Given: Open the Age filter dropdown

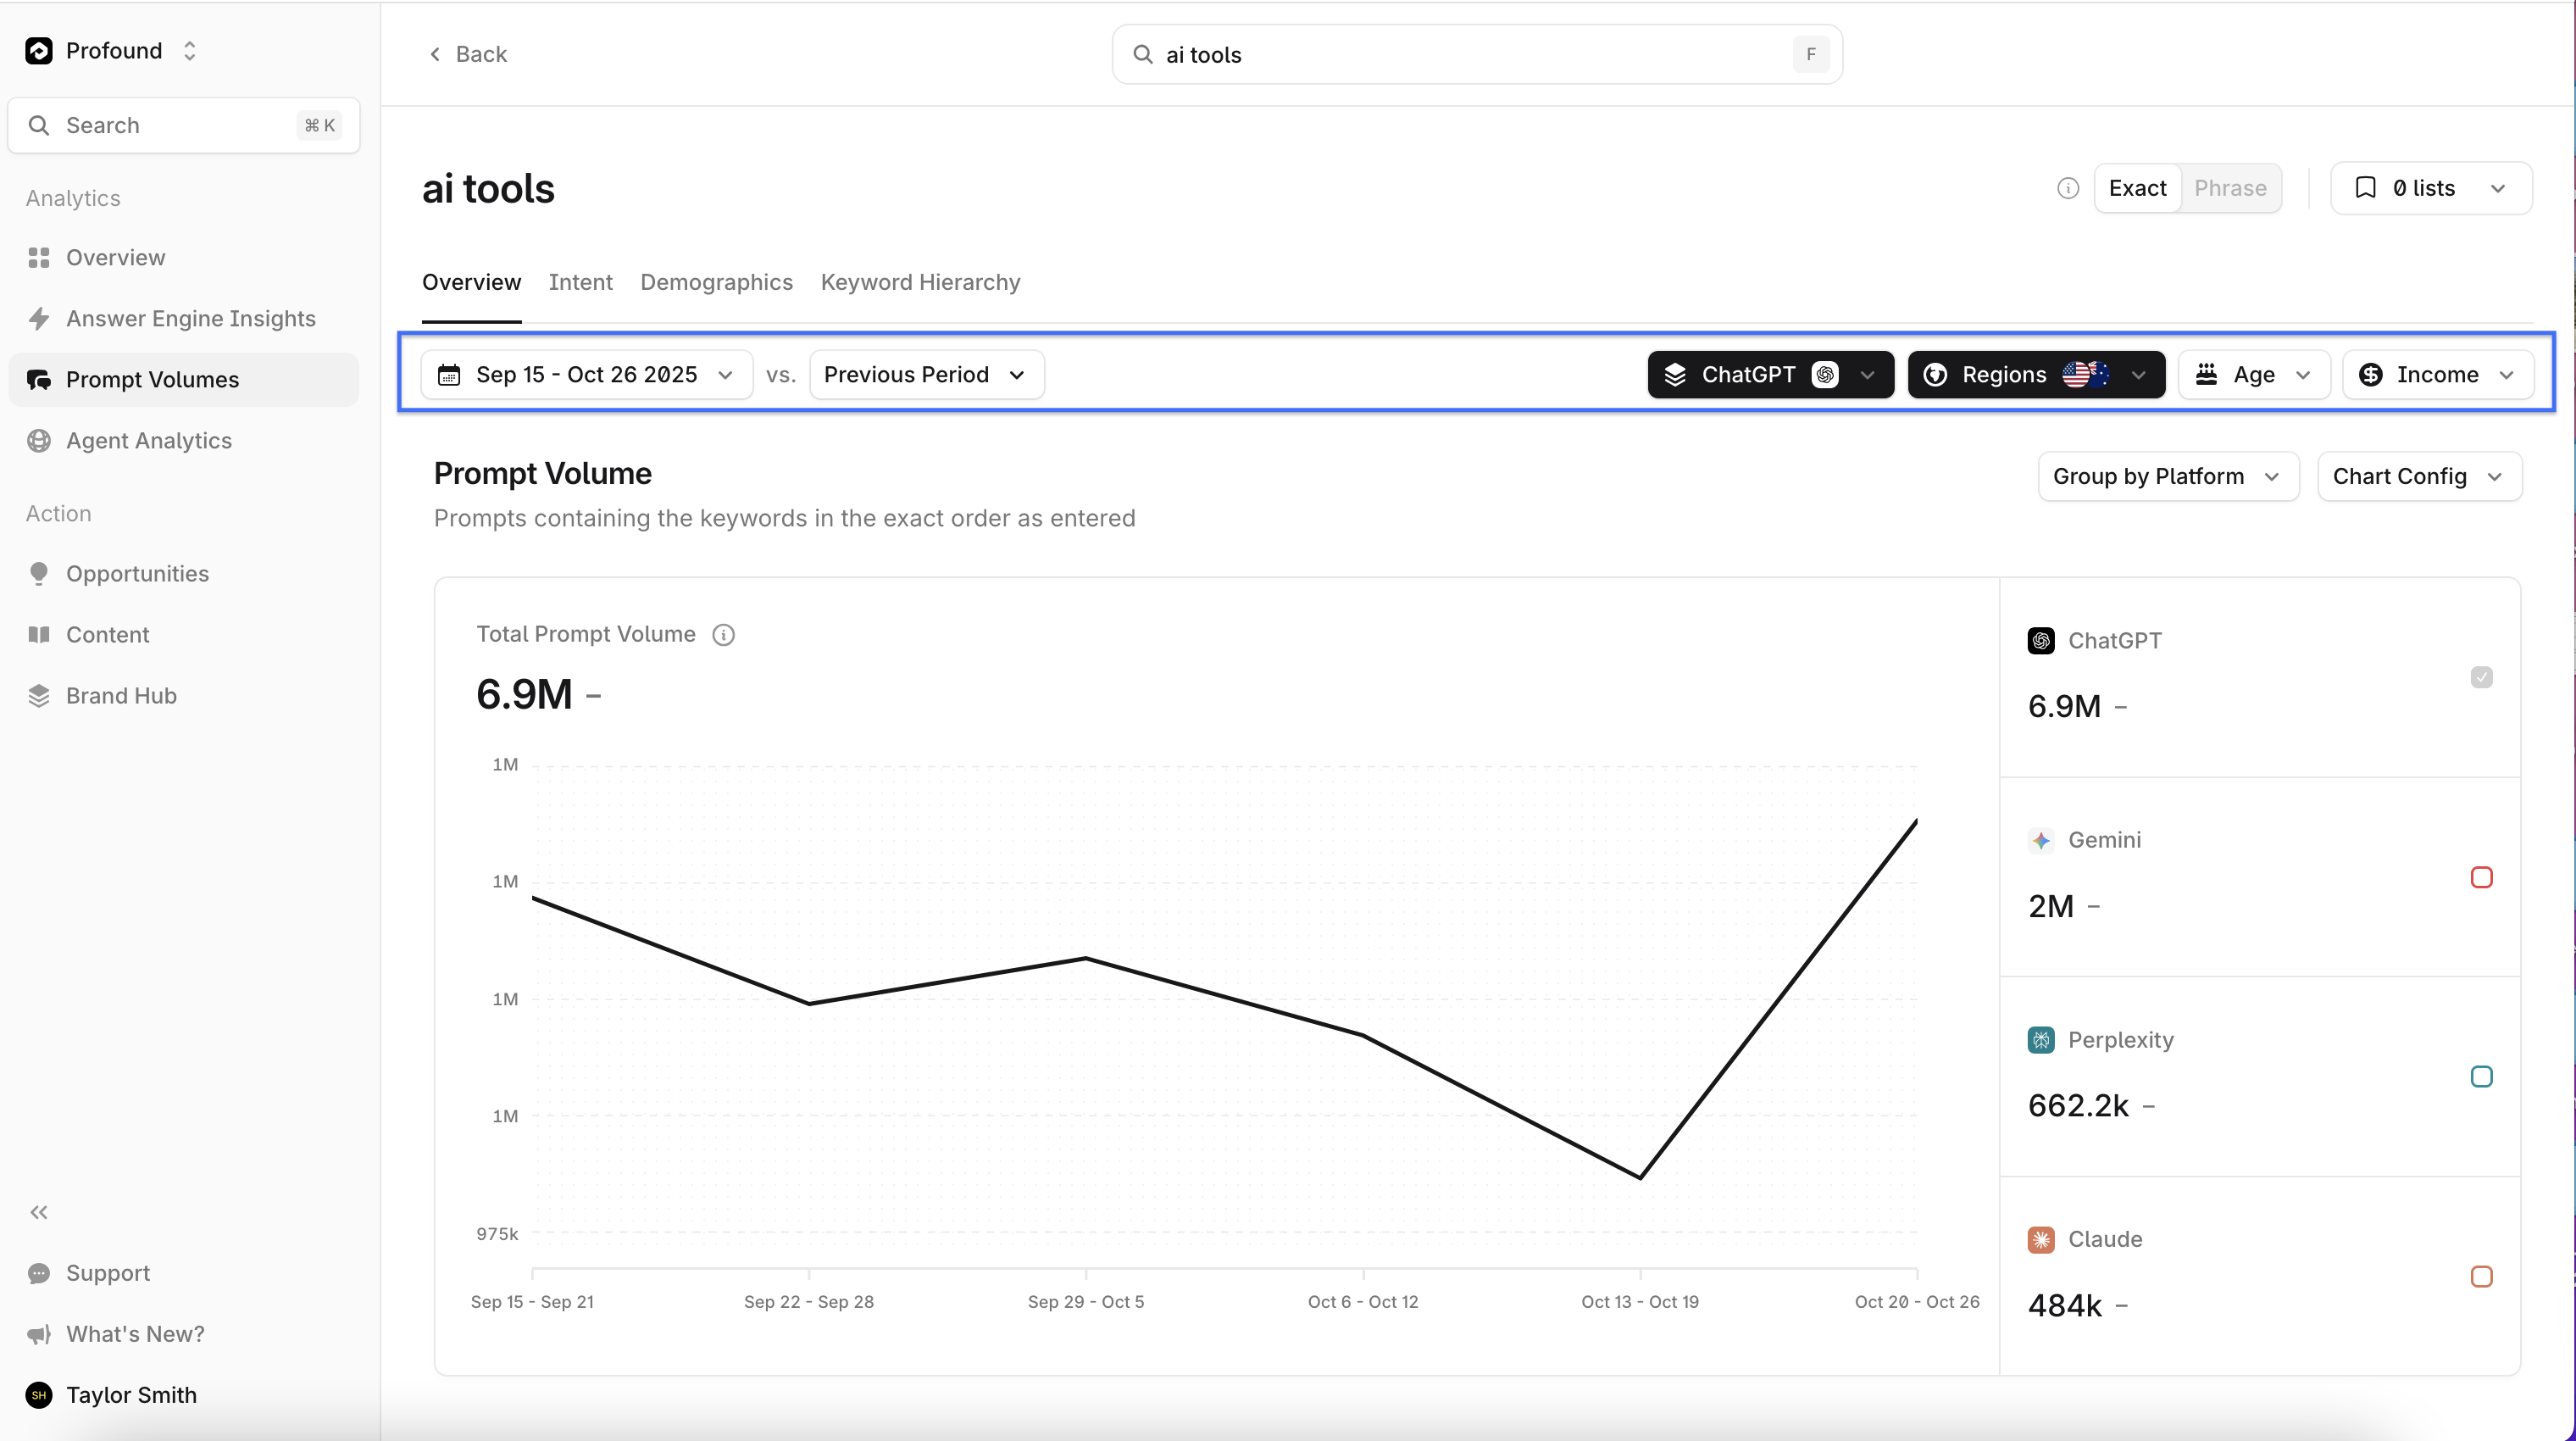Looking at the screenshot, I should 2254,375.
